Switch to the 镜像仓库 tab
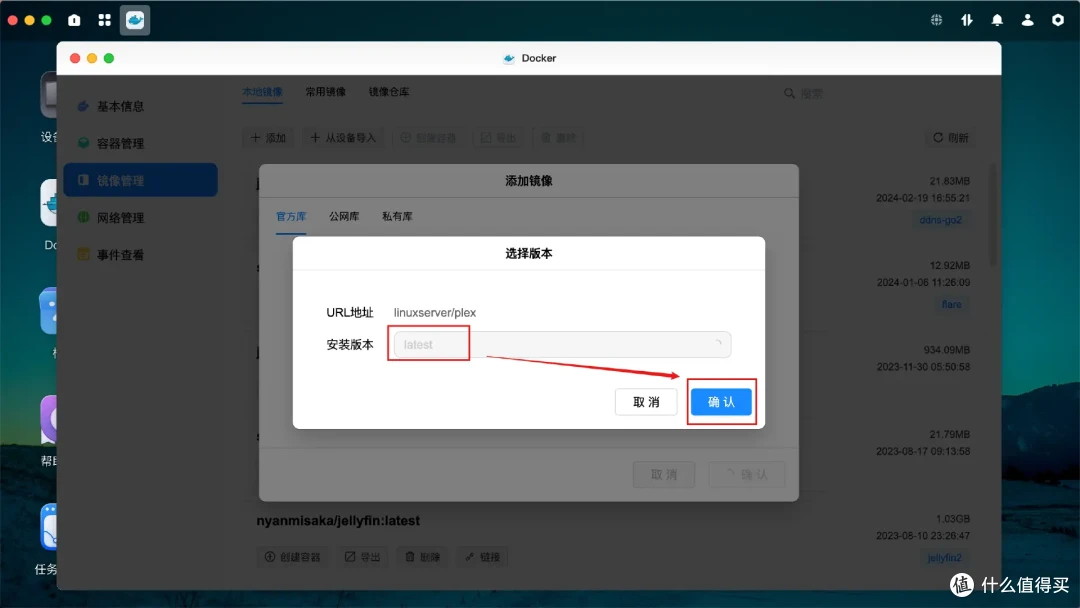 388,92
